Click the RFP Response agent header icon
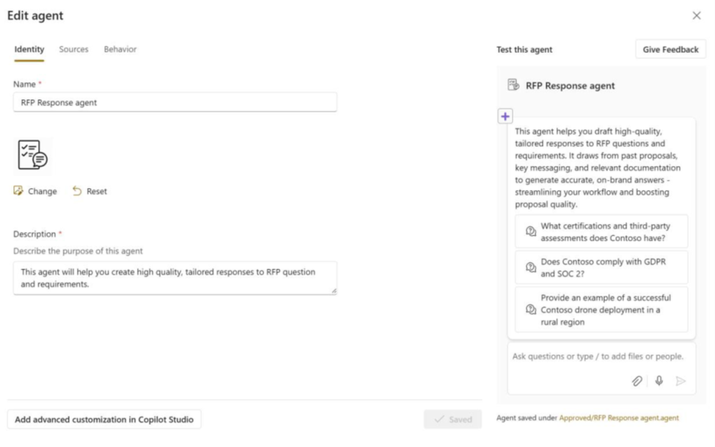The height and width of the screenshot is (447, 715). (513, 85)
